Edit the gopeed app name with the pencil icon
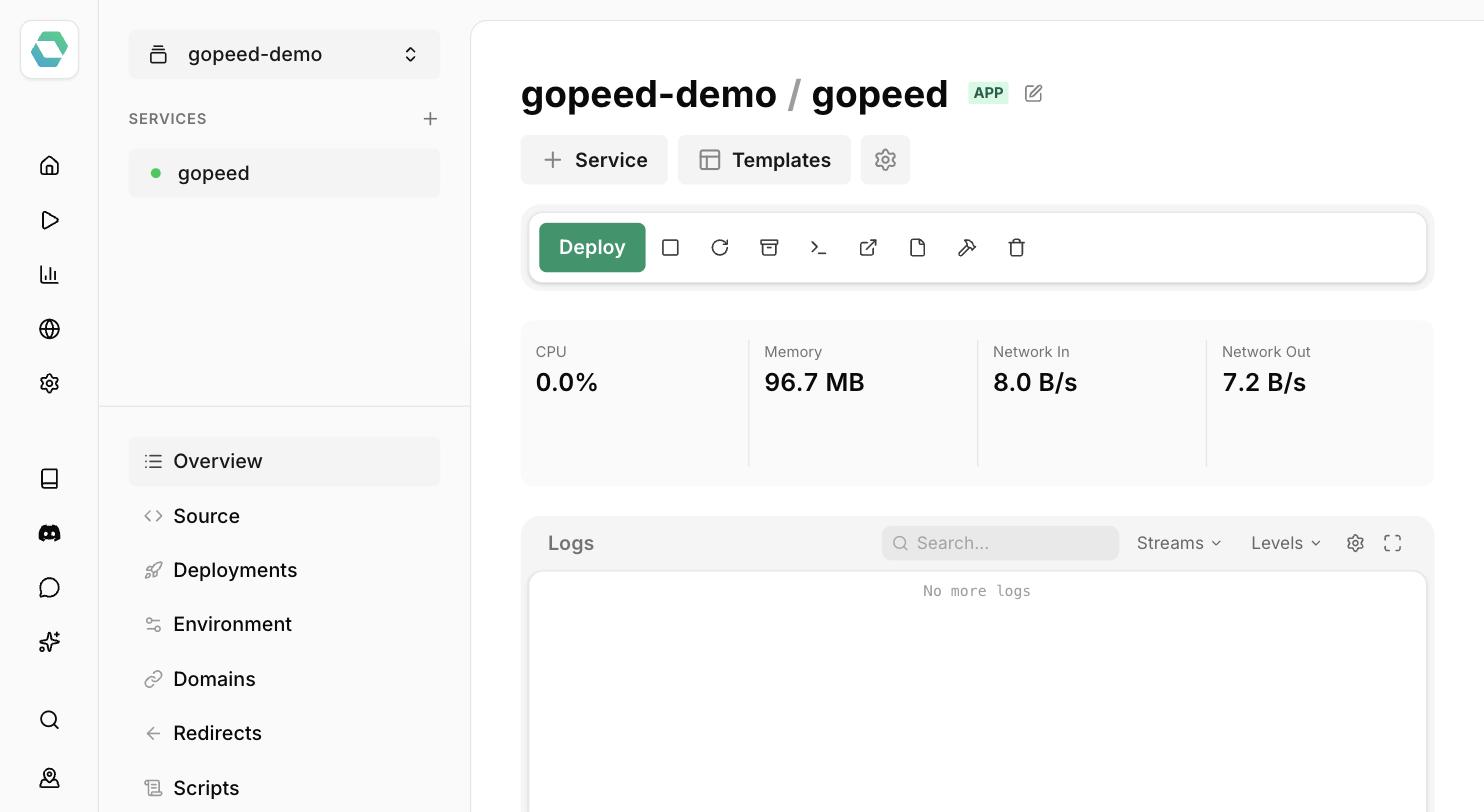This screenshot has height=812, width=1484. (1033, 93)
